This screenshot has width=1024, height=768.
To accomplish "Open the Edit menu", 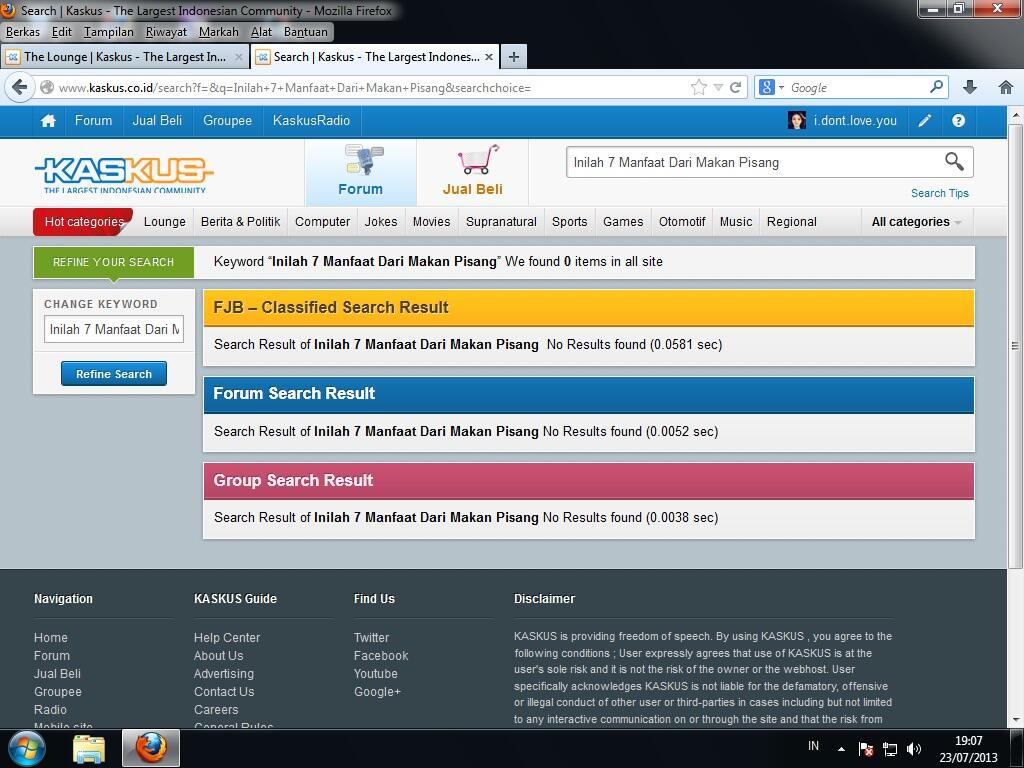I will click(61, 32).
